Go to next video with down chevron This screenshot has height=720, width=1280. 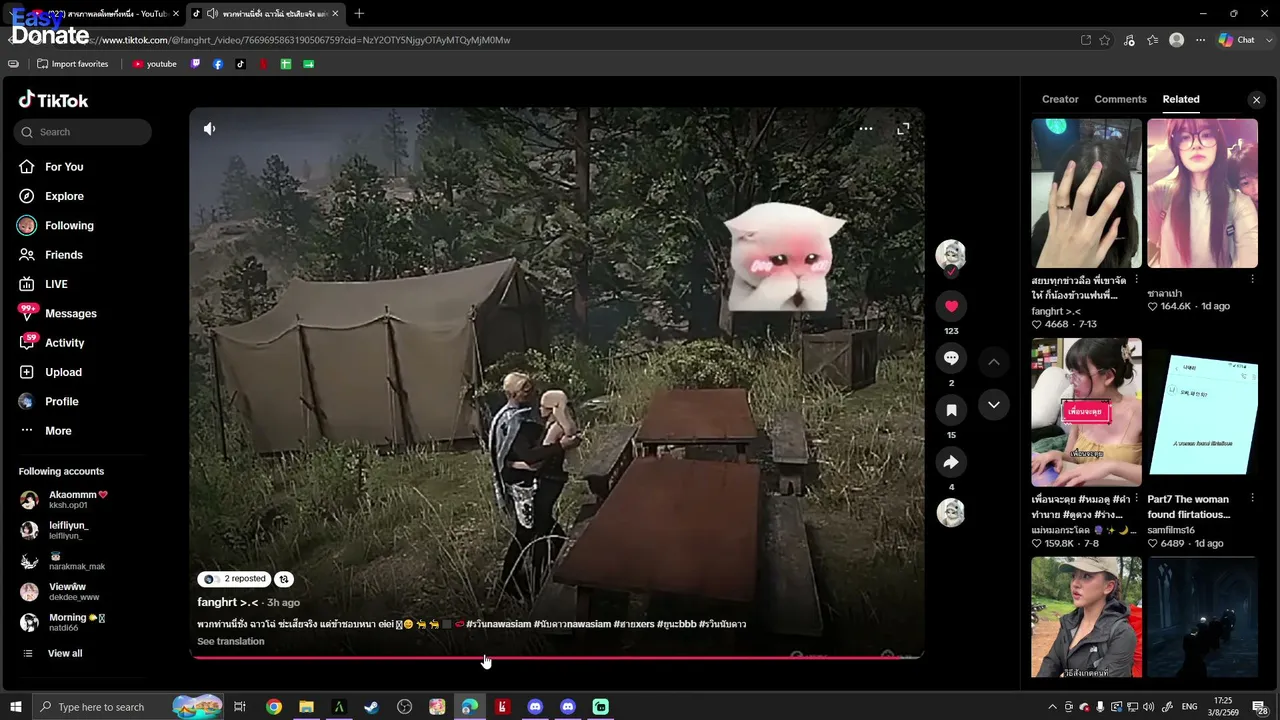993,405
